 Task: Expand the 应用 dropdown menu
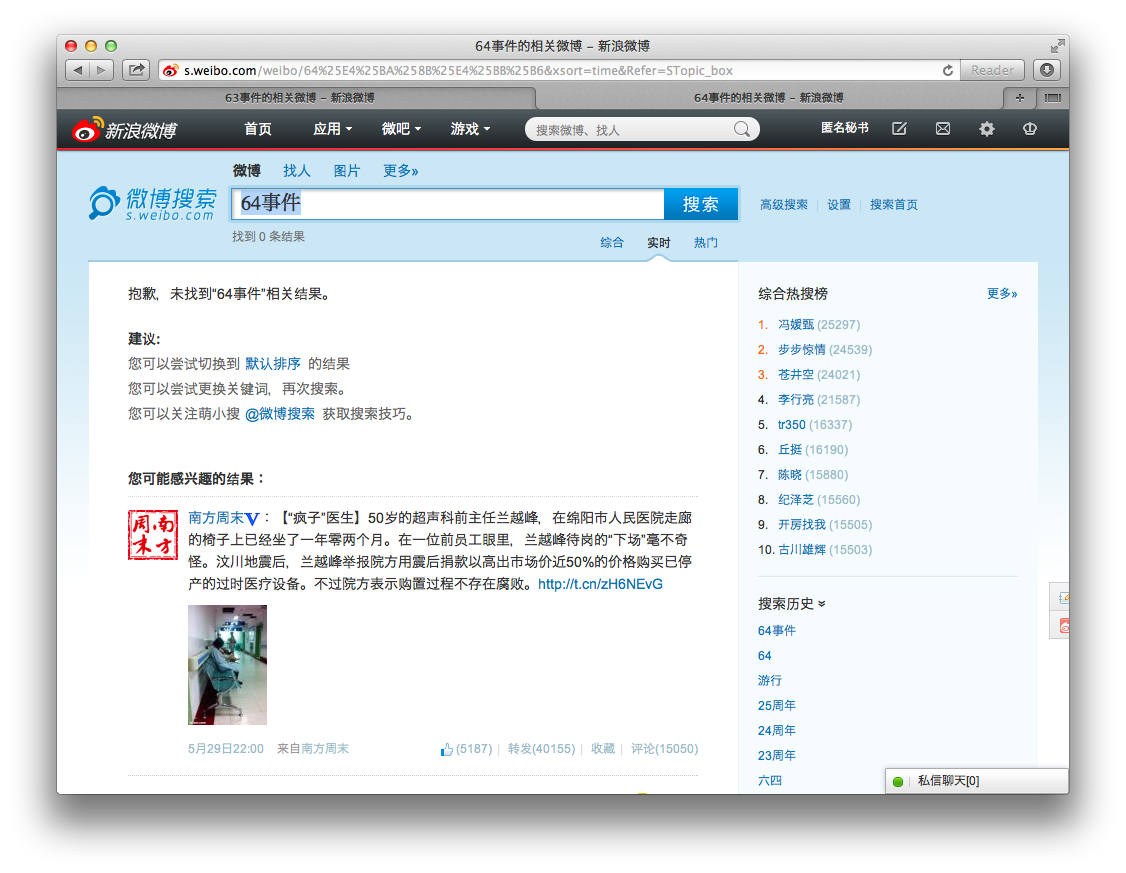click(332, 129)
